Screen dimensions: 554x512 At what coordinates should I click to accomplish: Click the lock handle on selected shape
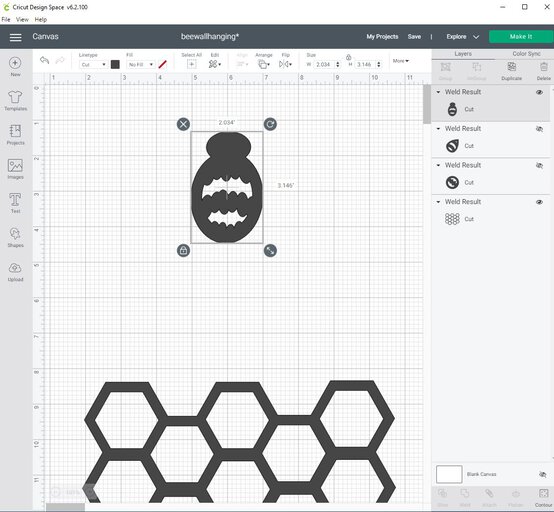(x=183, y=251)
